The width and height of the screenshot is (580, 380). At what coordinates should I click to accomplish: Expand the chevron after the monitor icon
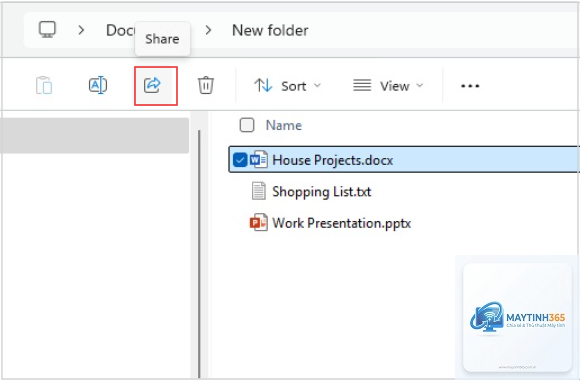pos(81,30)
